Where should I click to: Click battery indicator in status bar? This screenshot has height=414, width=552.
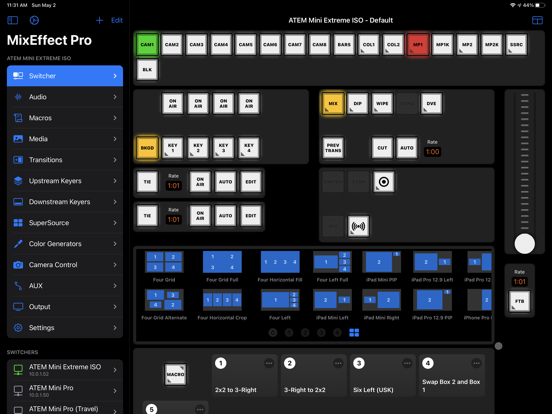pyautogui.click(x=540, y=5)
